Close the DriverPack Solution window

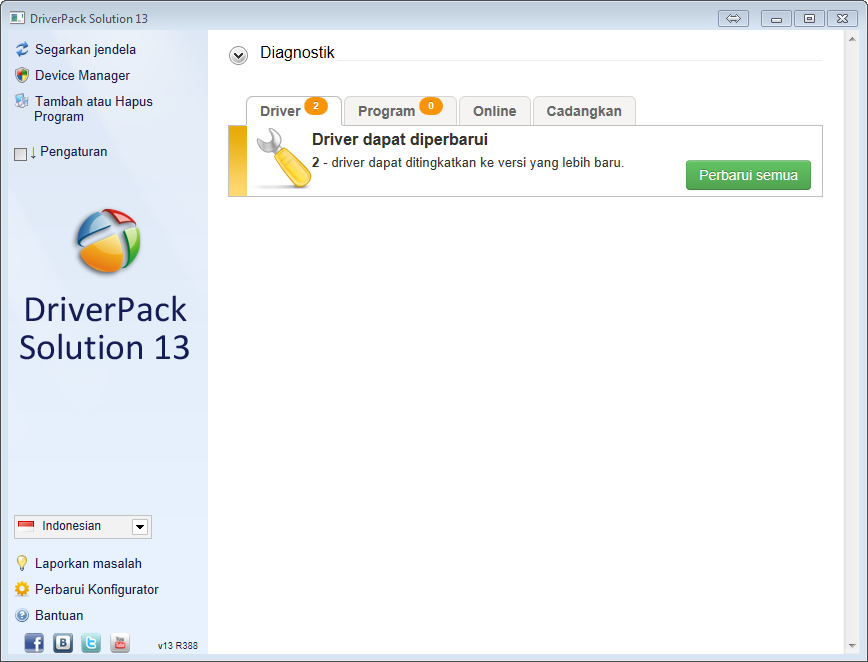(x=843, y=18)
